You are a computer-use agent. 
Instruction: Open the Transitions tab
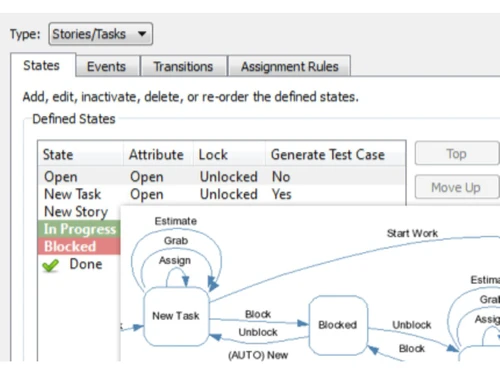183,67
